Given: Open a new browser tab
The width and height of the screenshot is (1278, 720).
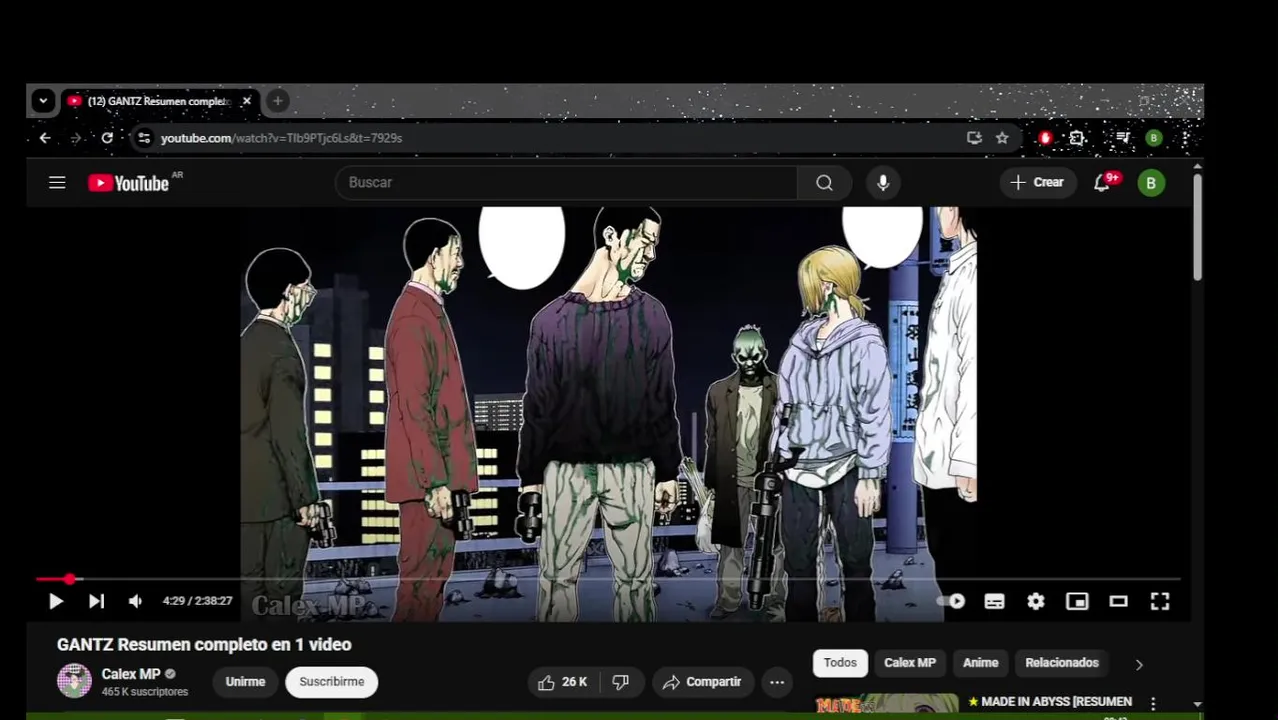Looking at the screenshot, I should coord(278,101).
